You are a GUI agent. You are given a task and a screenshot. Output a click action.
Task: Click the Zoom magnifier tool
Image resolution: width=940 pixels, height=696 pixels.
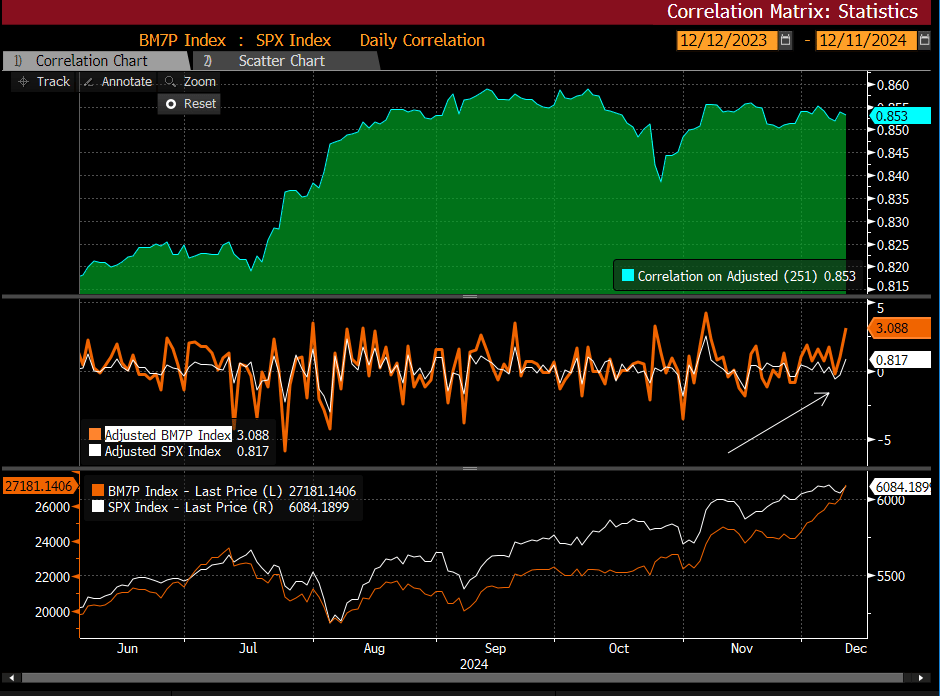pyautogui.click(x=190, y=81)
